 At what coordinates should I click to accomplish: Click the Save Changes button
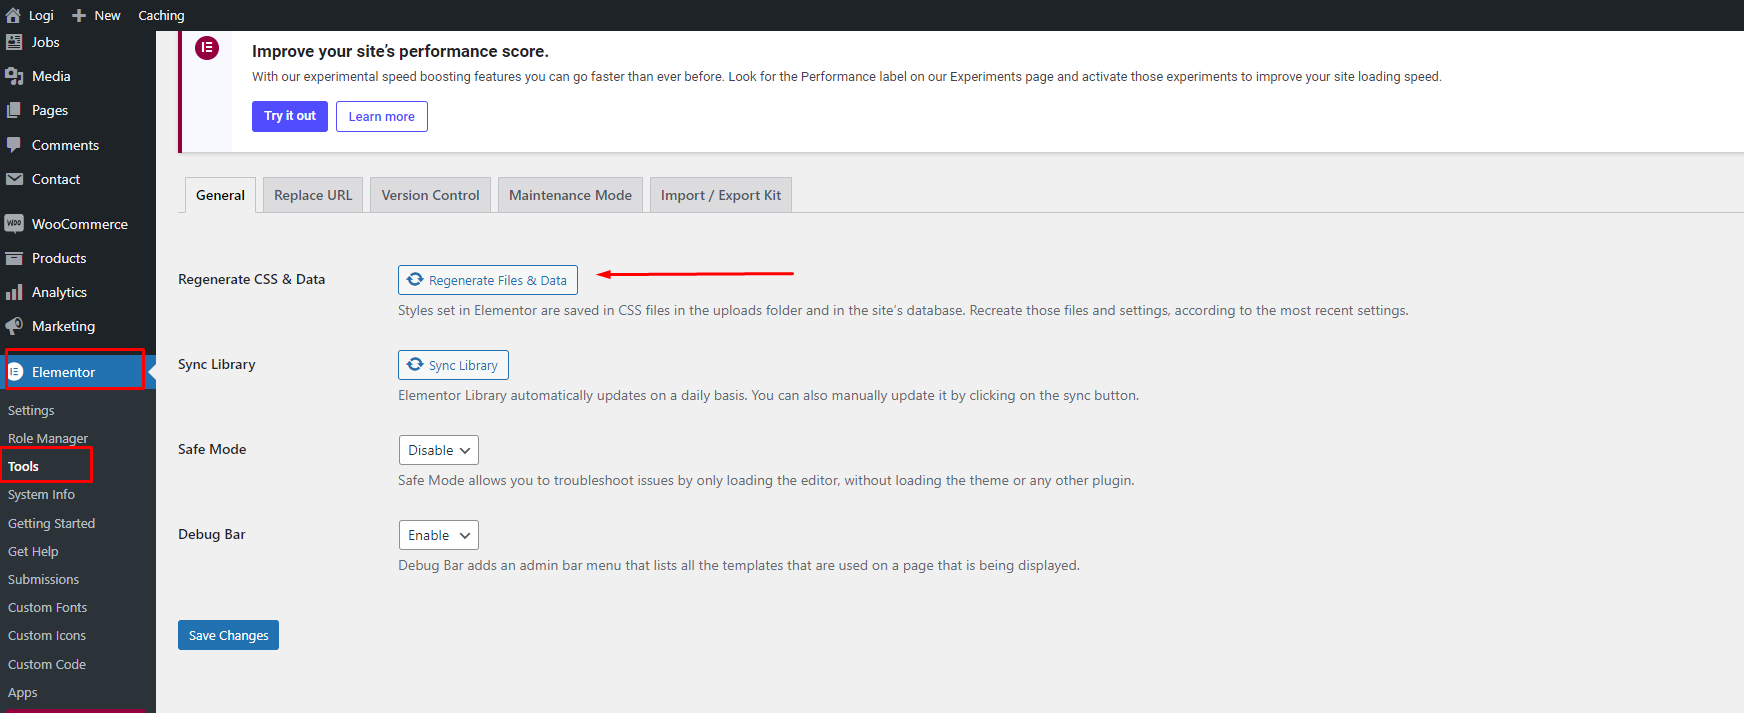point(228,635)
